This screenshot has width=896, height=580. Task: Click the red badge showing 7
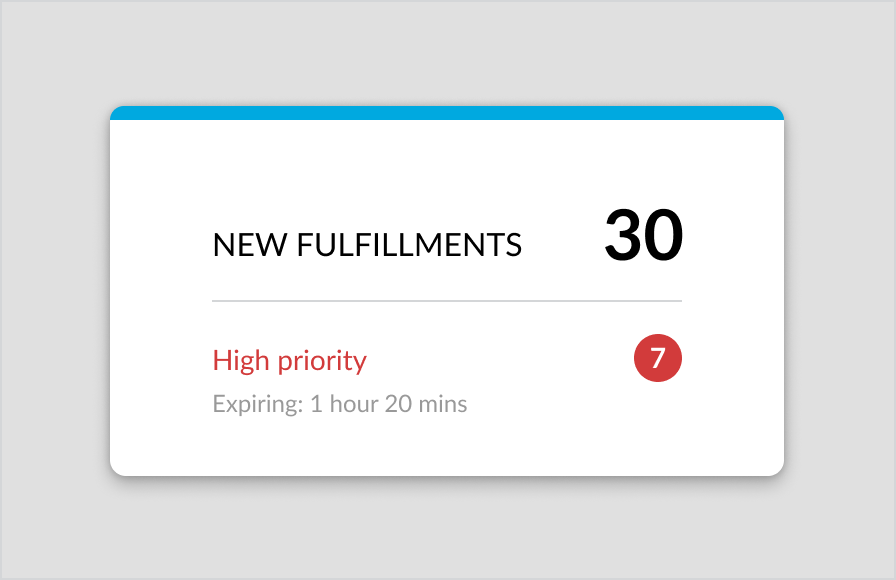(658, 359)
